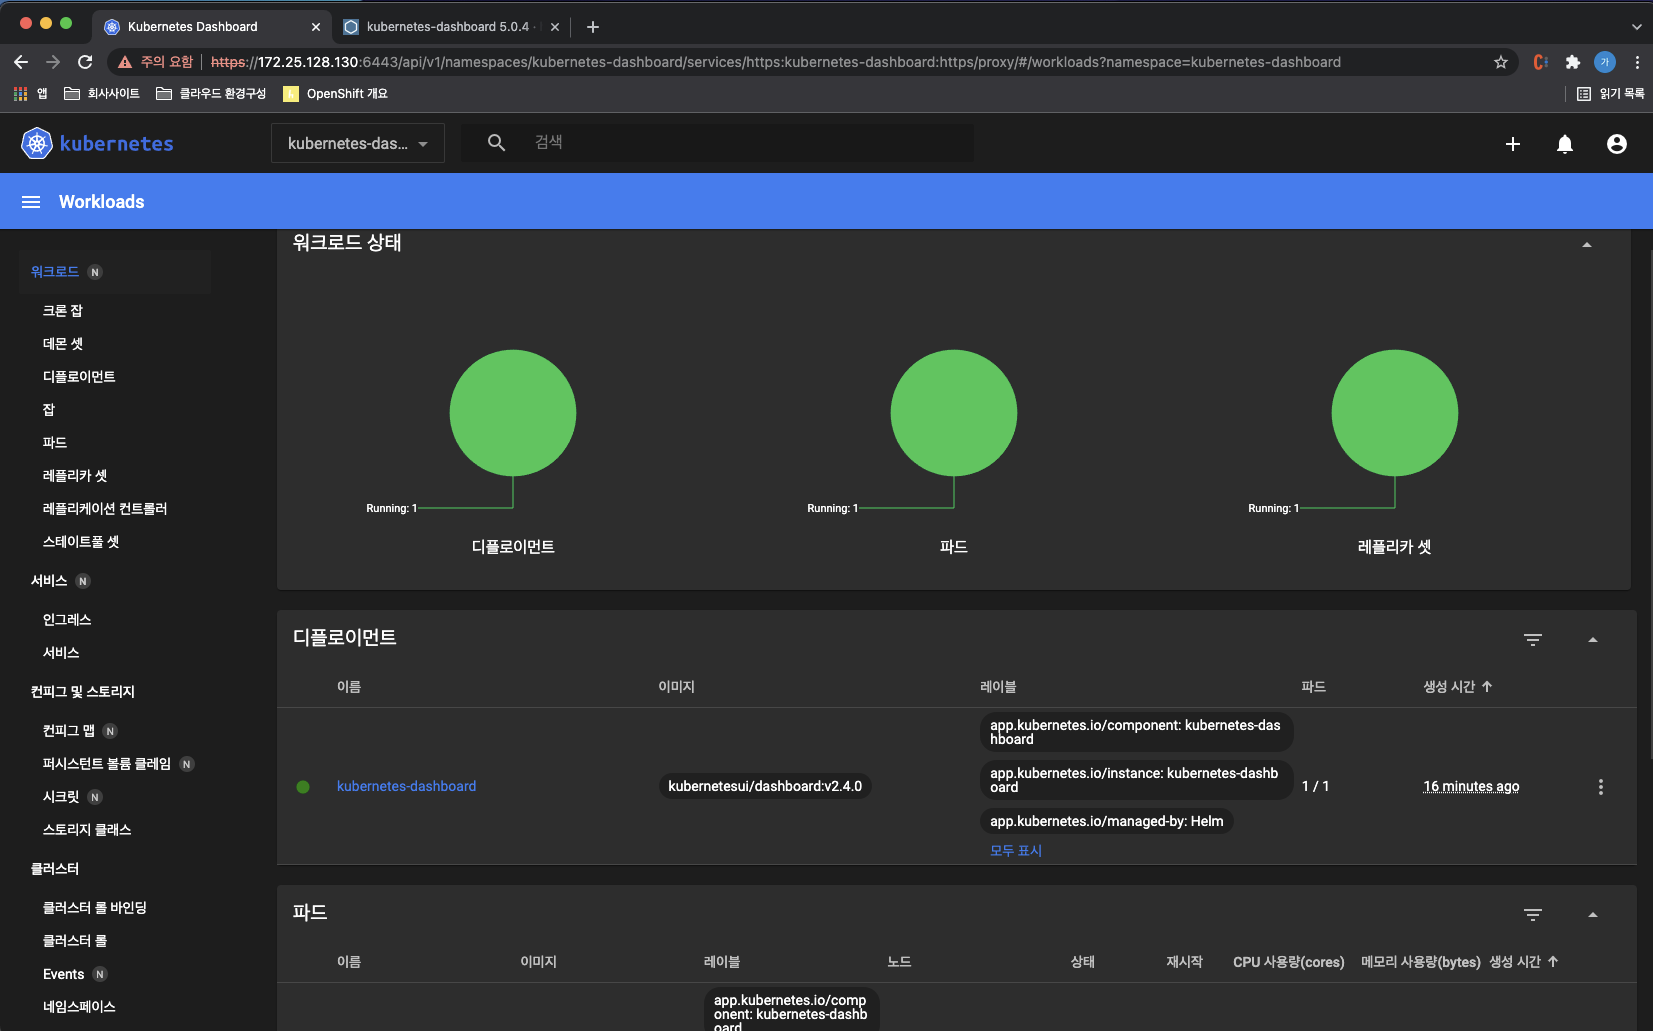Switch to Kubernetes Dashboard browser tab
Screen dimensions: 1653x1031
point(211,27)
